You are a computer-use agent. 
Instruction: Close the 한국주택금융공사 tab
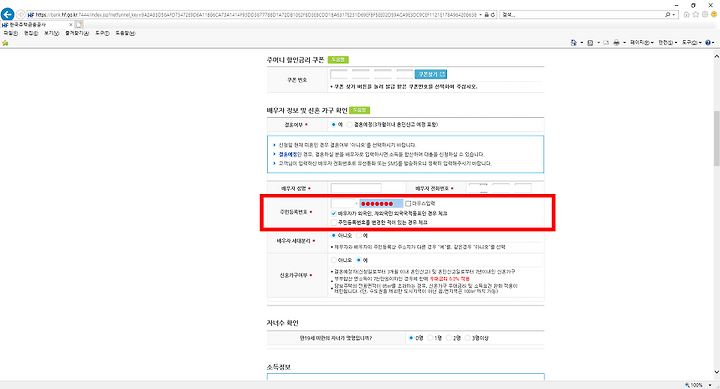point(70,24)
